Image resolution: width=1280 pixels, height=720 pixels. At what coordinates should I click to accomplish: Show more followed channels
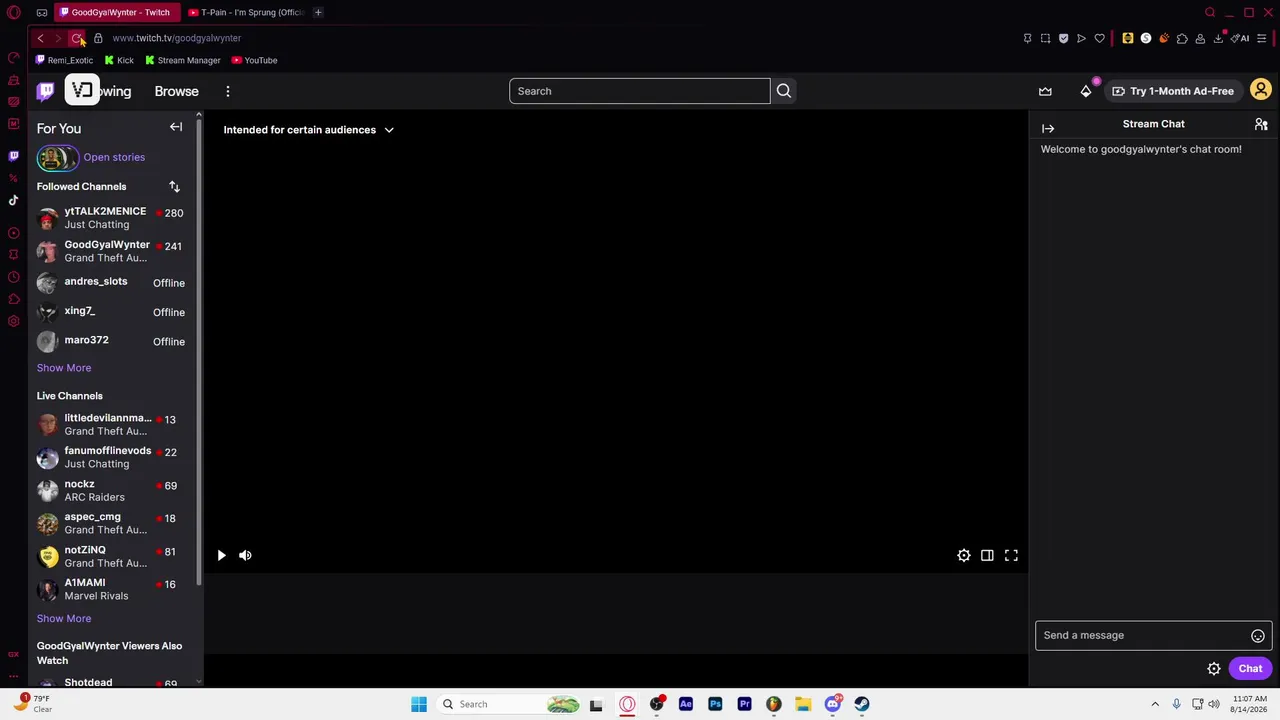click(x=64, y=368)
